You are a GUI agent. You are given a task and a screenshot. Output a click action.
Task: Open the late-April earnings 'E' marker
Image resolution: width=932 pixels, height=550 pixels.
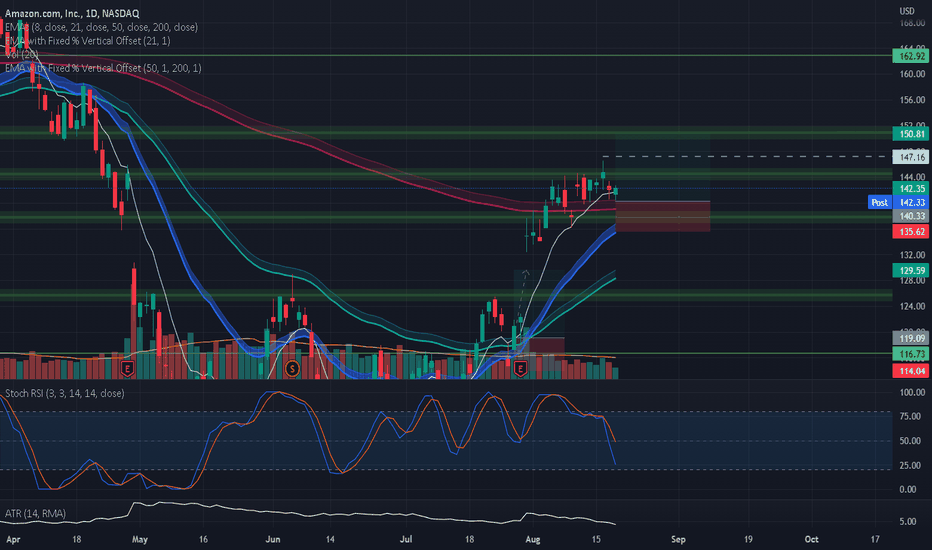tap(127, 369)
